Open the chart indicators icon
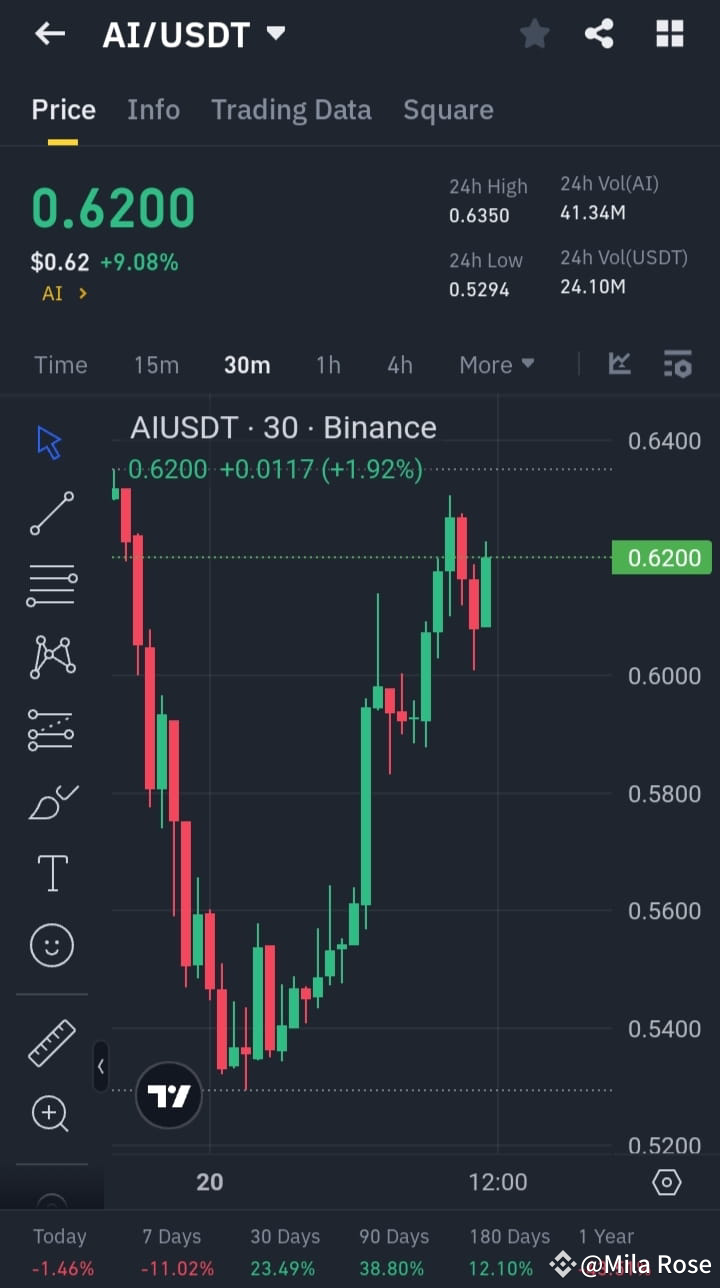This screenshot has height=1288, width=720. [x=620, y=364]
